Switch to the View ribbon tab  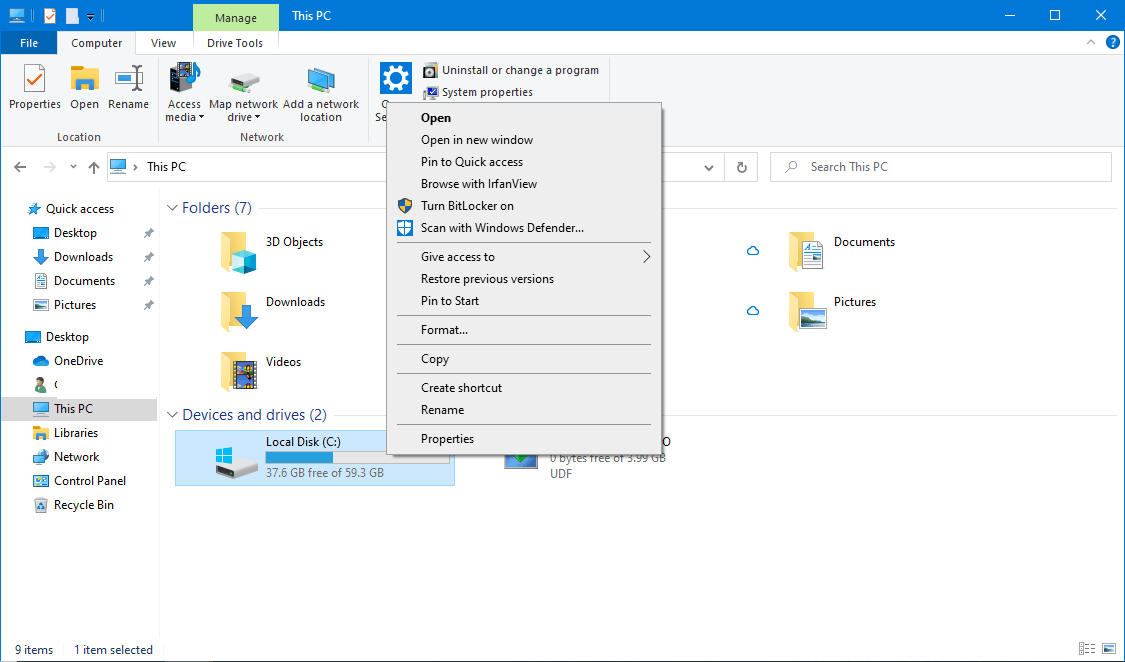[x=163, y=43]
